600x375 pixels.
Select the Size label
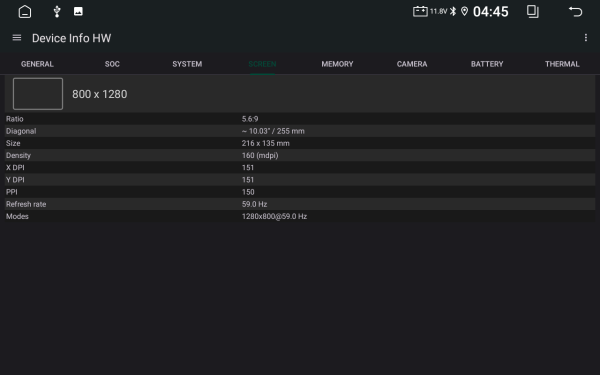pos(13,143)
